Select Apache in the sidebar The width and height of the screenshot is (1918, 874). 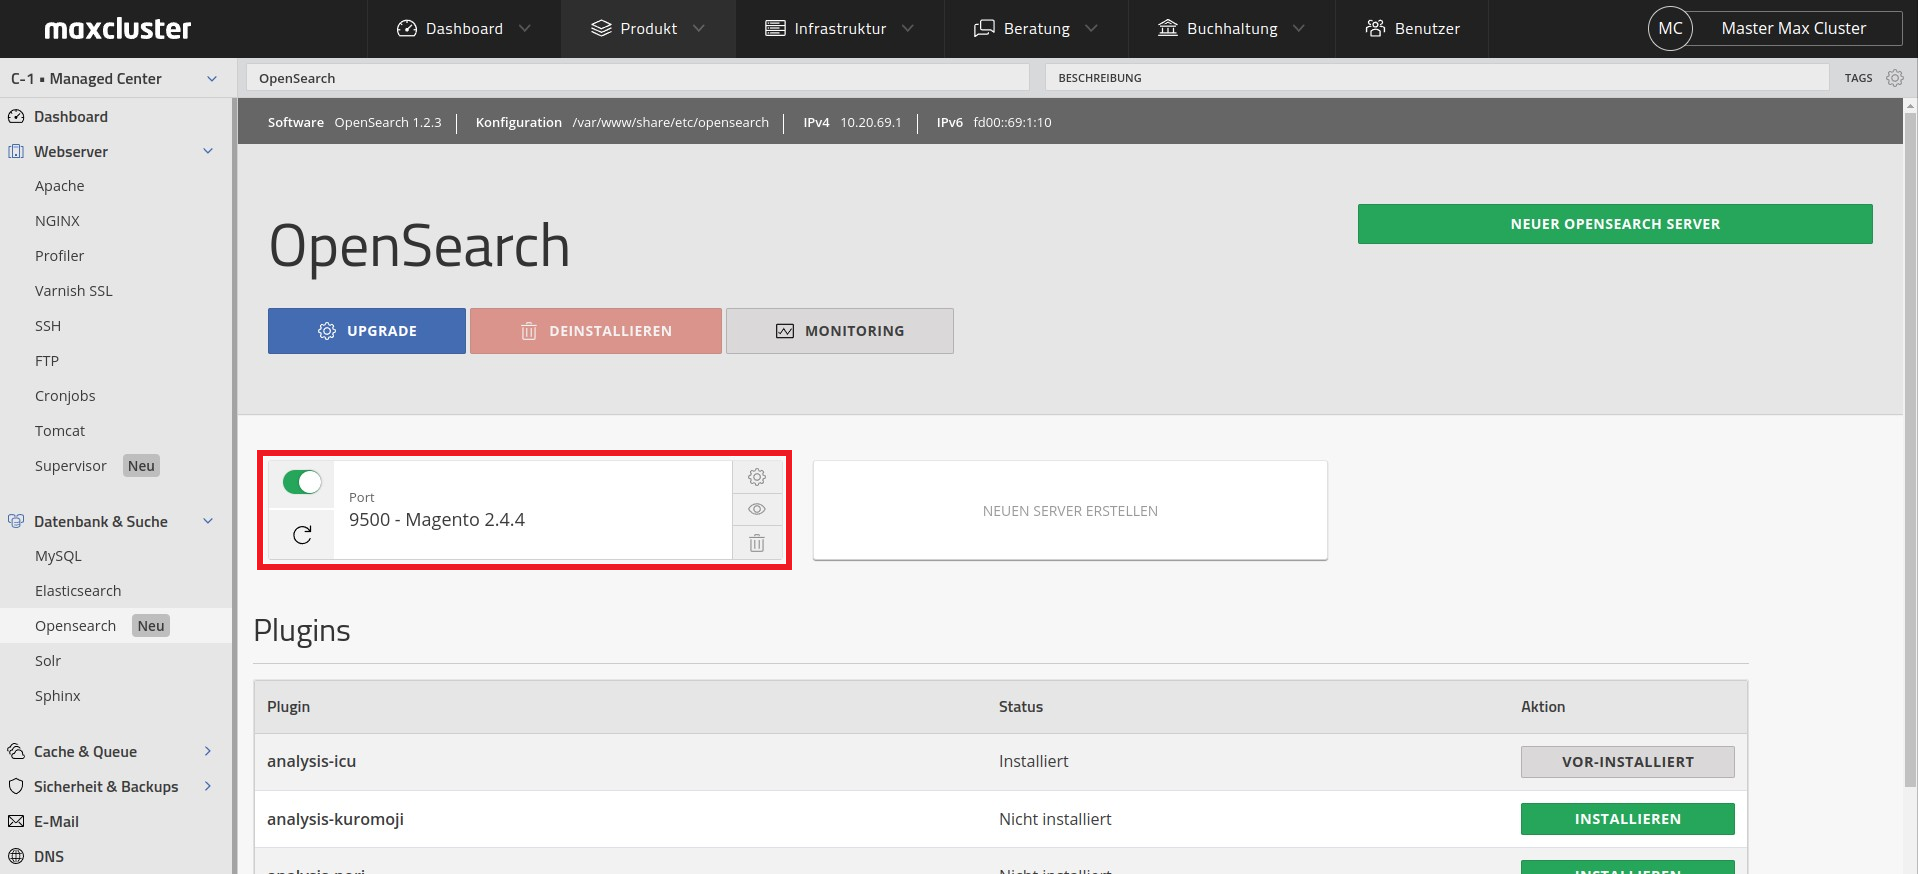pos(60,187)
